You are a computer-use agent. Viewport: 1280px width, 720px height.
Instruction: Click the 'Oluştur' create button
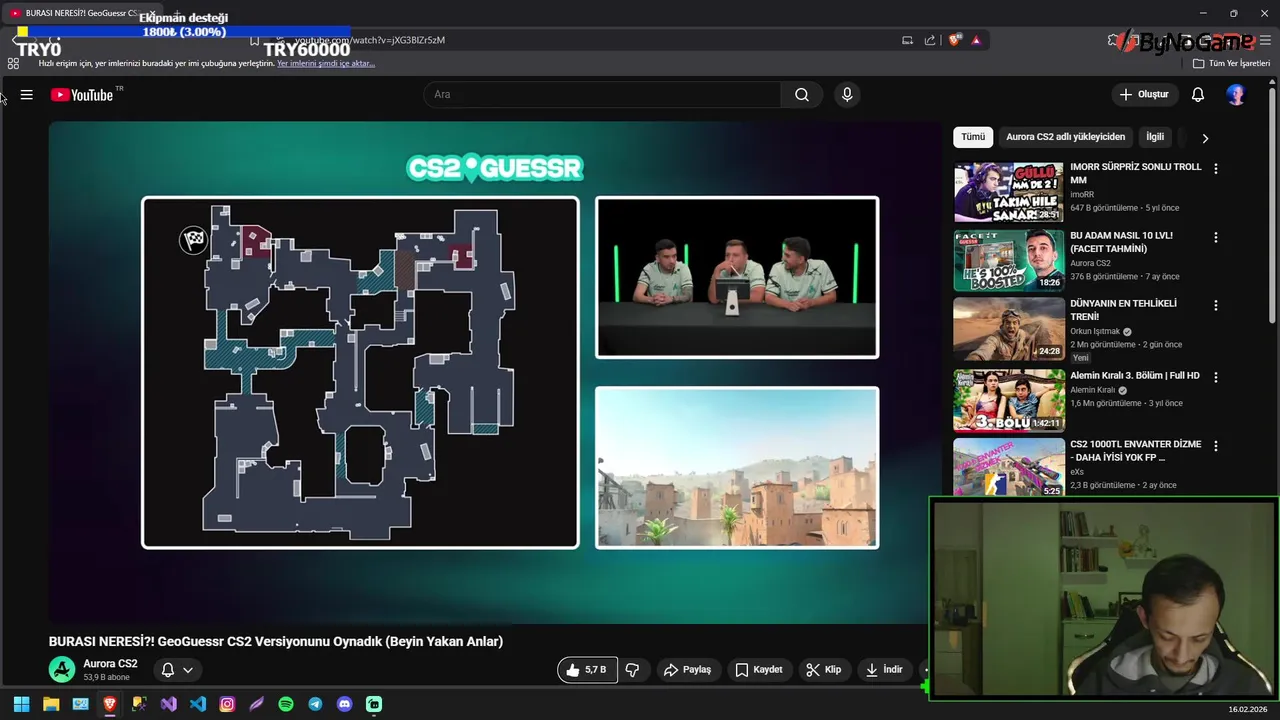(x=1144, y=95)
